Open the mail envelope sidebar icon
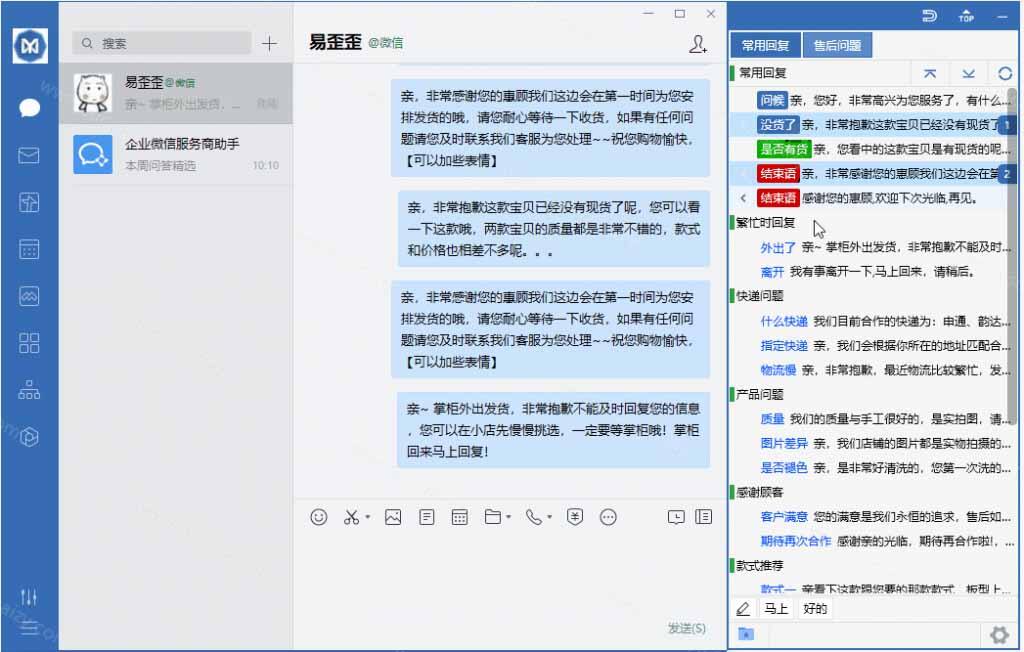1024x652 pixels. tap(29, 155)
